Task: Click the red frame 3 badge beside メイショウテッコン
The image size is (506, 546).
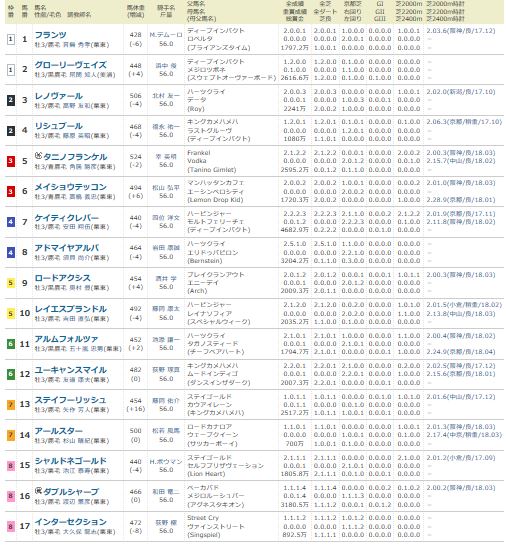Action: (x=11, y=191)
